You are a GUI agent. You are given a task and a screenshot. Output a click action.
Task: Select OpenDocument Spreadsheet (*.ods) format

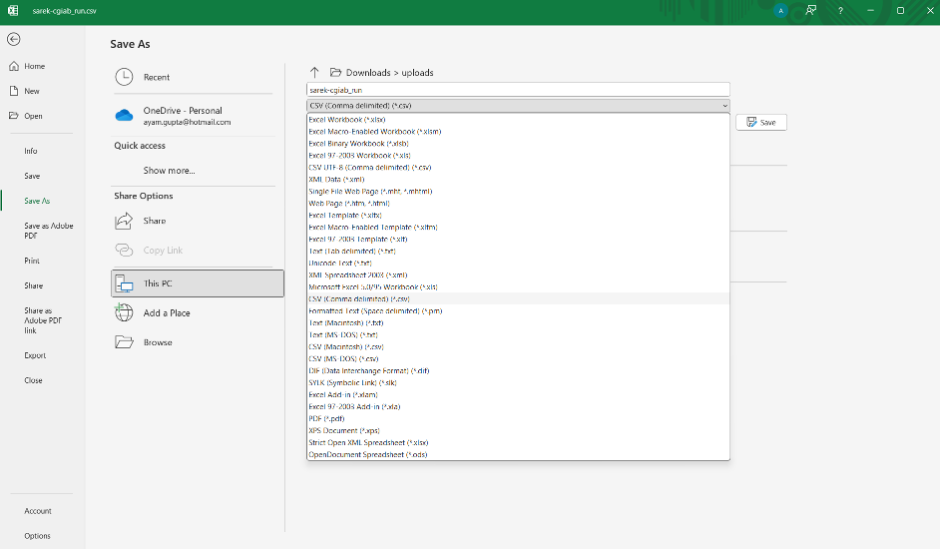[x=368, y=455]
